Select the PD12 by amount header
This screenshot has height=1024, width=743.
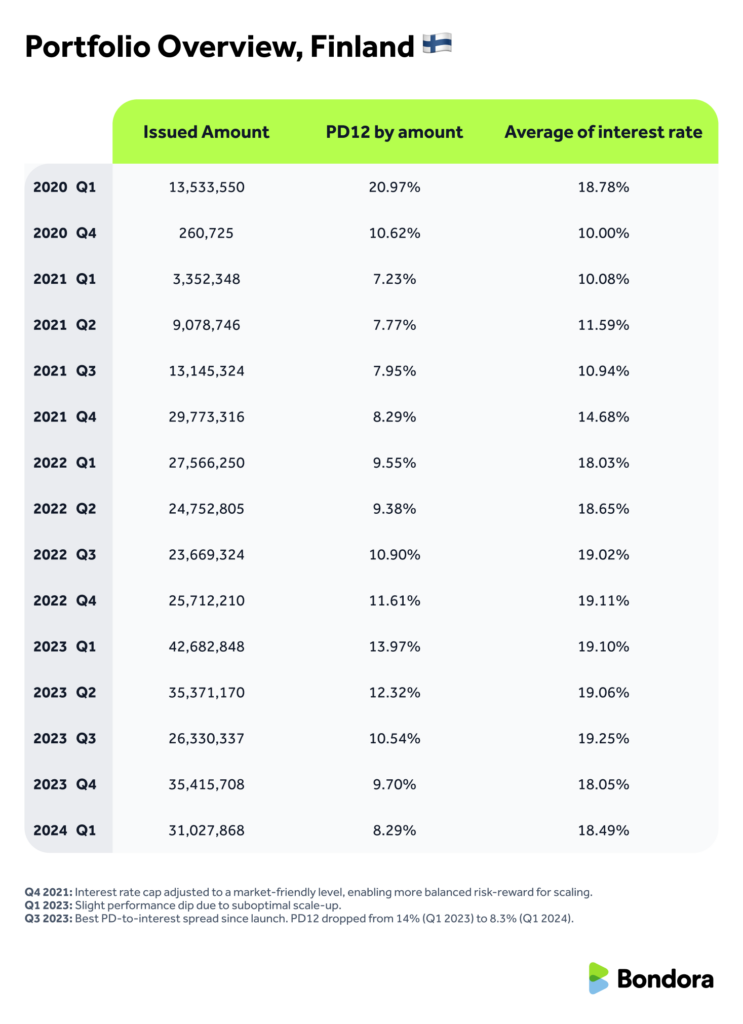394,132
